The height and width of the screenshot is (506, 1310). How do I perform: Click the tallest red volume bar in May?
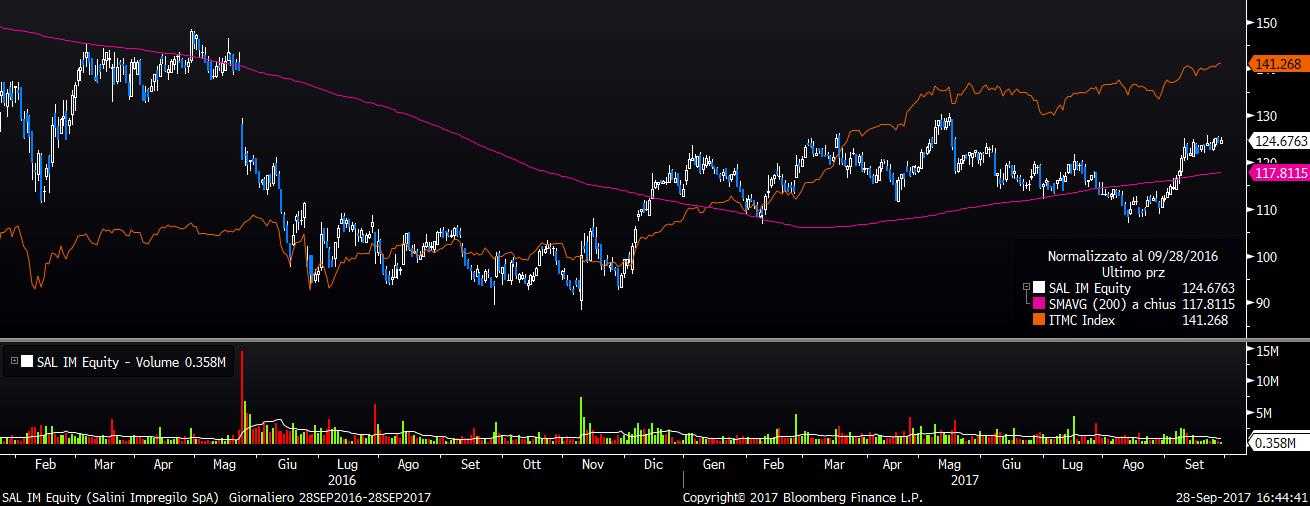click(x=242, y=396)
